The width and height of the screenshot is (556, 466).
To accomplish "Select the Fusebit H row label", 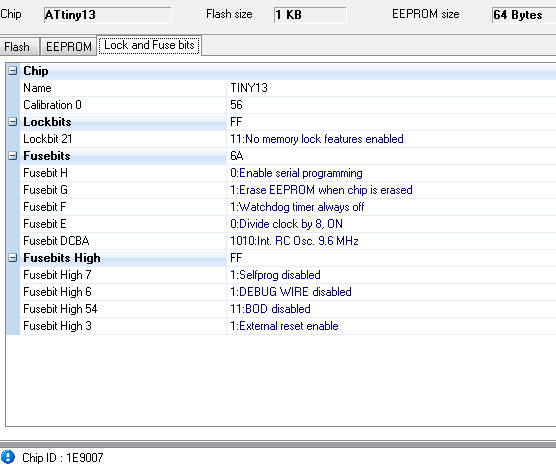I will [x=45, y=173].
